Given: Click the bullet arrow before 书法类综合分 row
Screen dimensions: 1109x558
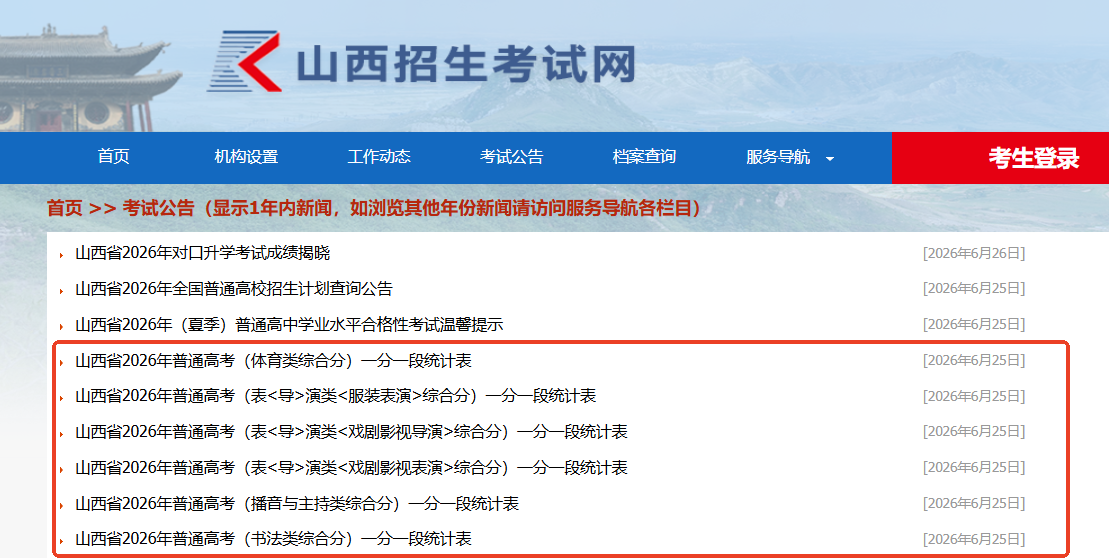Looking at the screenshot, I should (x=62, y=541).
